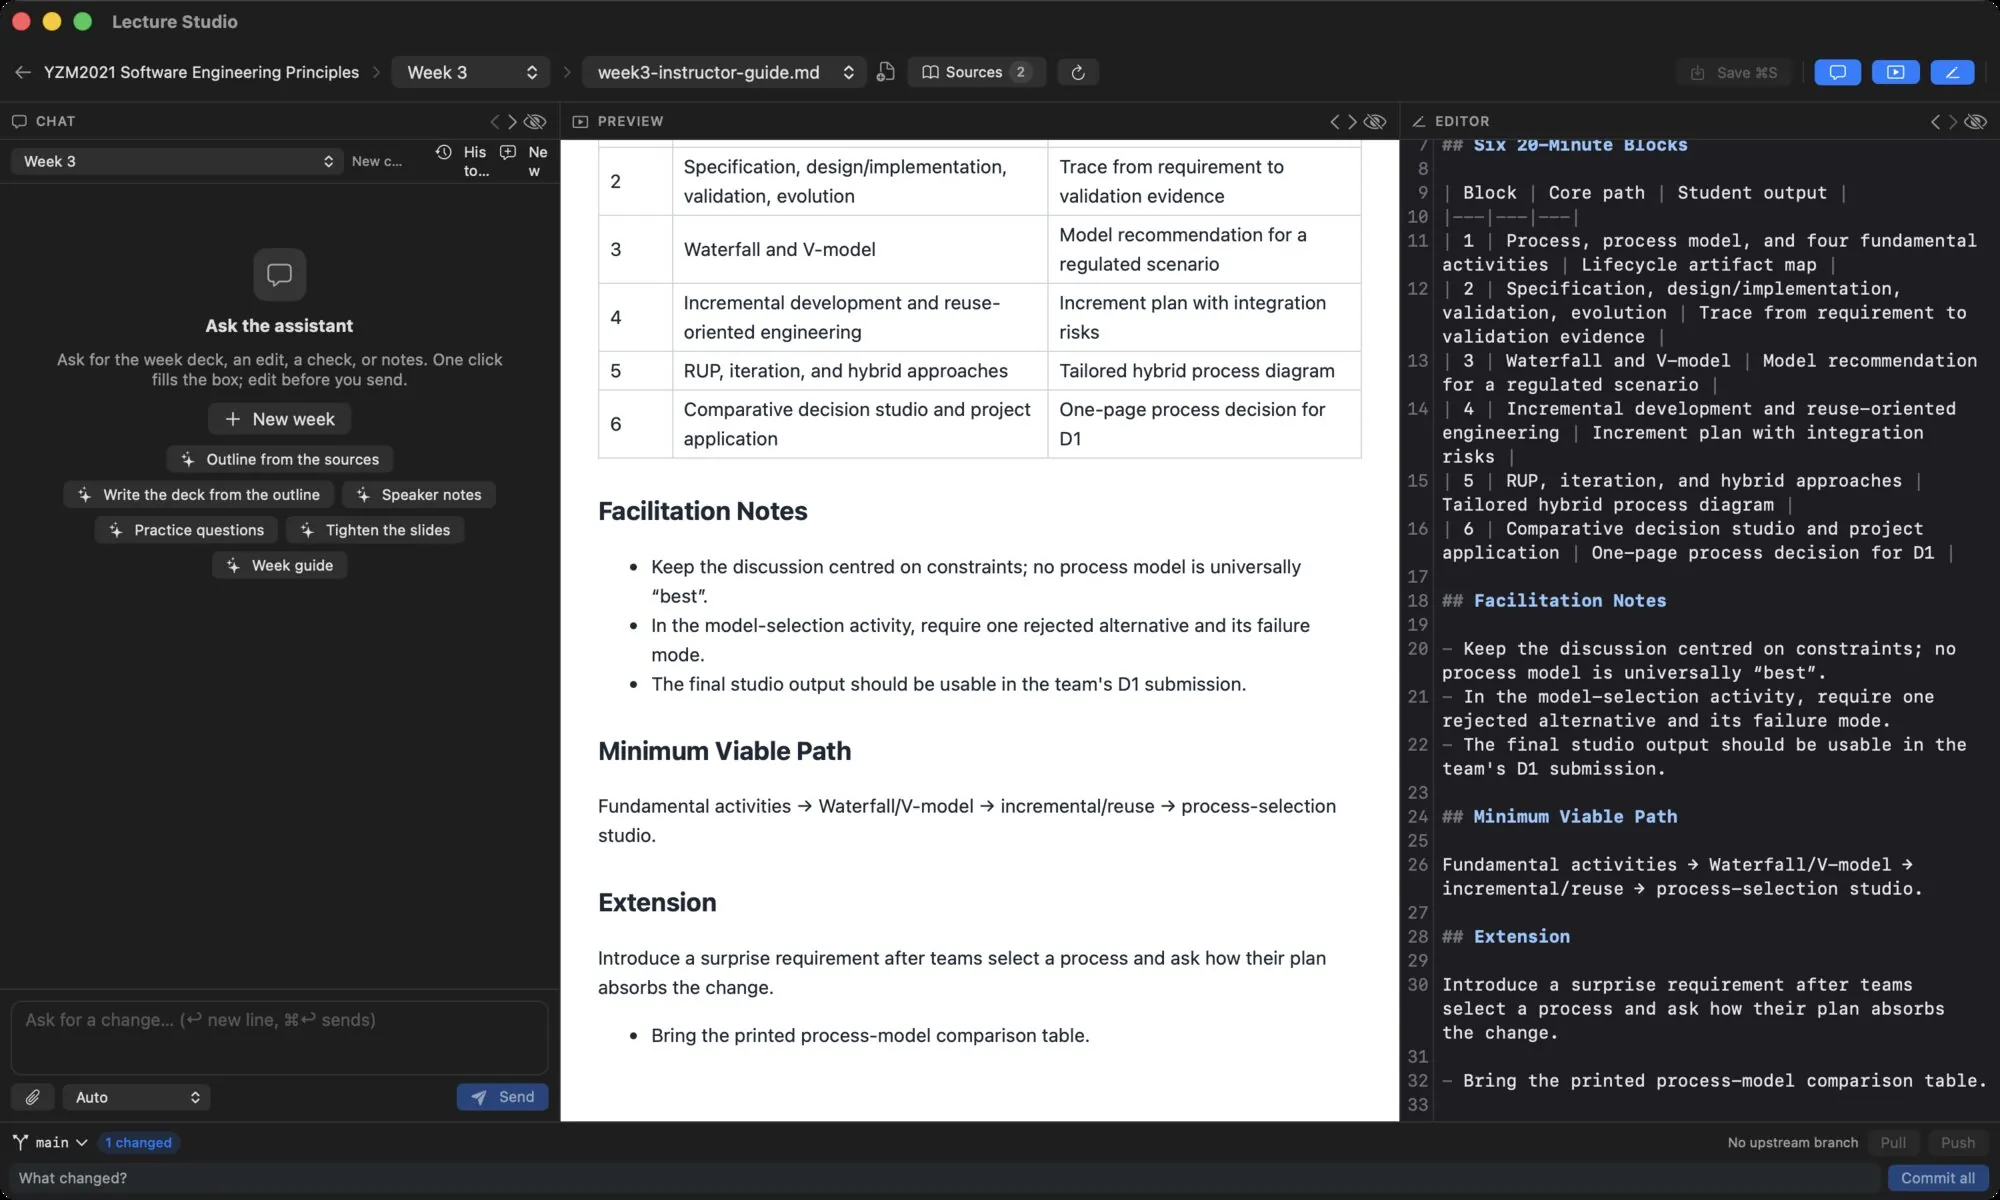Choose the Week guide suggestion
Screen dimensions: 2000x1200
pos(279,565)
